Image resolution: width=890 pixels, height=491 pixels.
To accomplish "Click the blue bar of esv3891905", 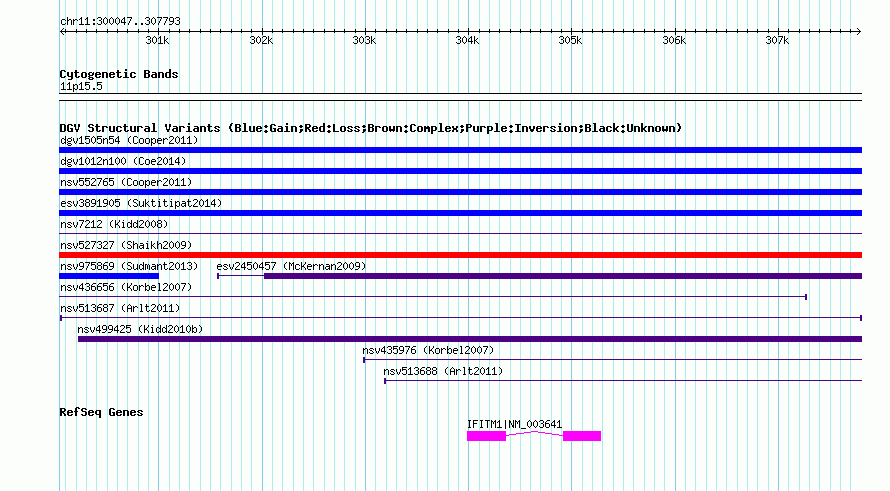I will [x=460, y=213].
